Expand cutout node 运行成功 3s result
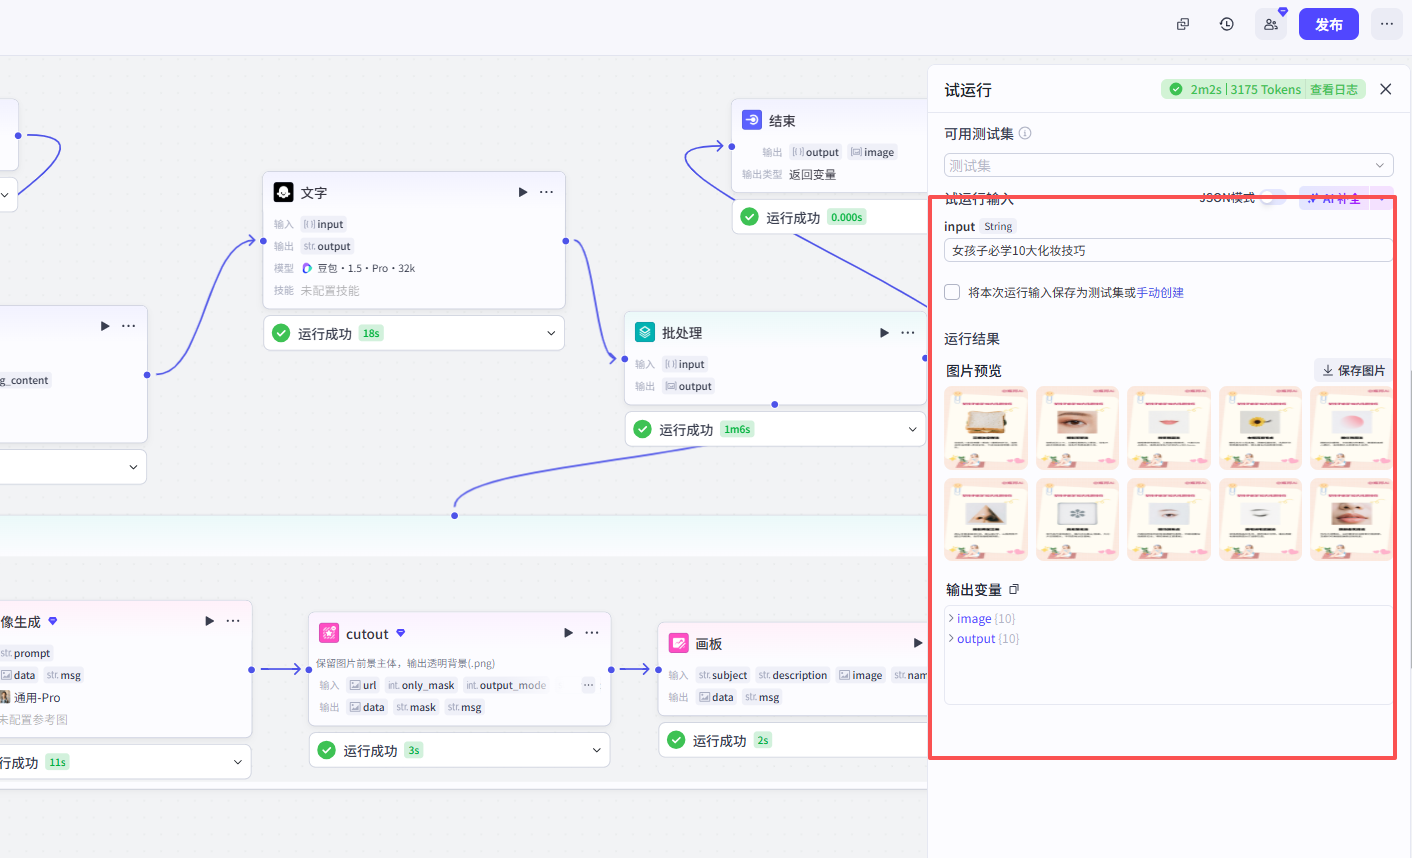 pos(597,750)
